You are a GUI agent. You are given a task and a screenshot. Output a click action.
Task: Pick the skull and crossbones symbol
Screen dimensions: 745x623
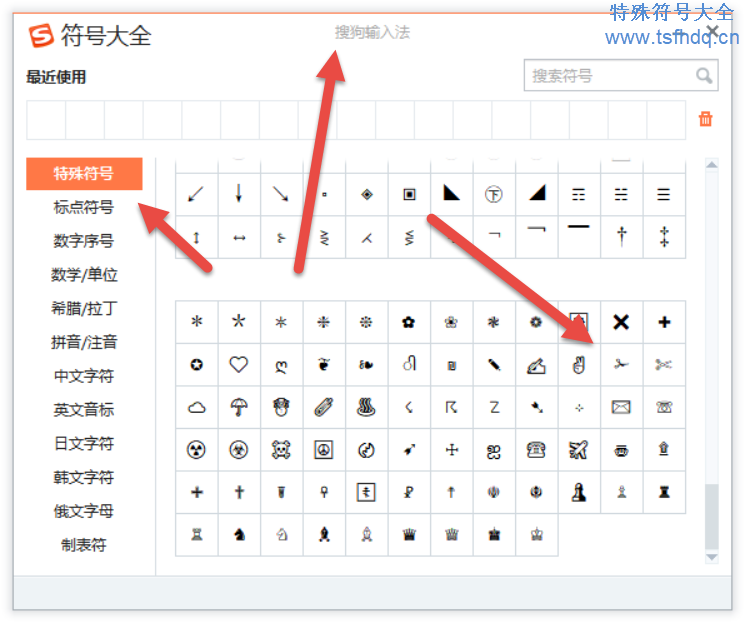coord(281,450)
